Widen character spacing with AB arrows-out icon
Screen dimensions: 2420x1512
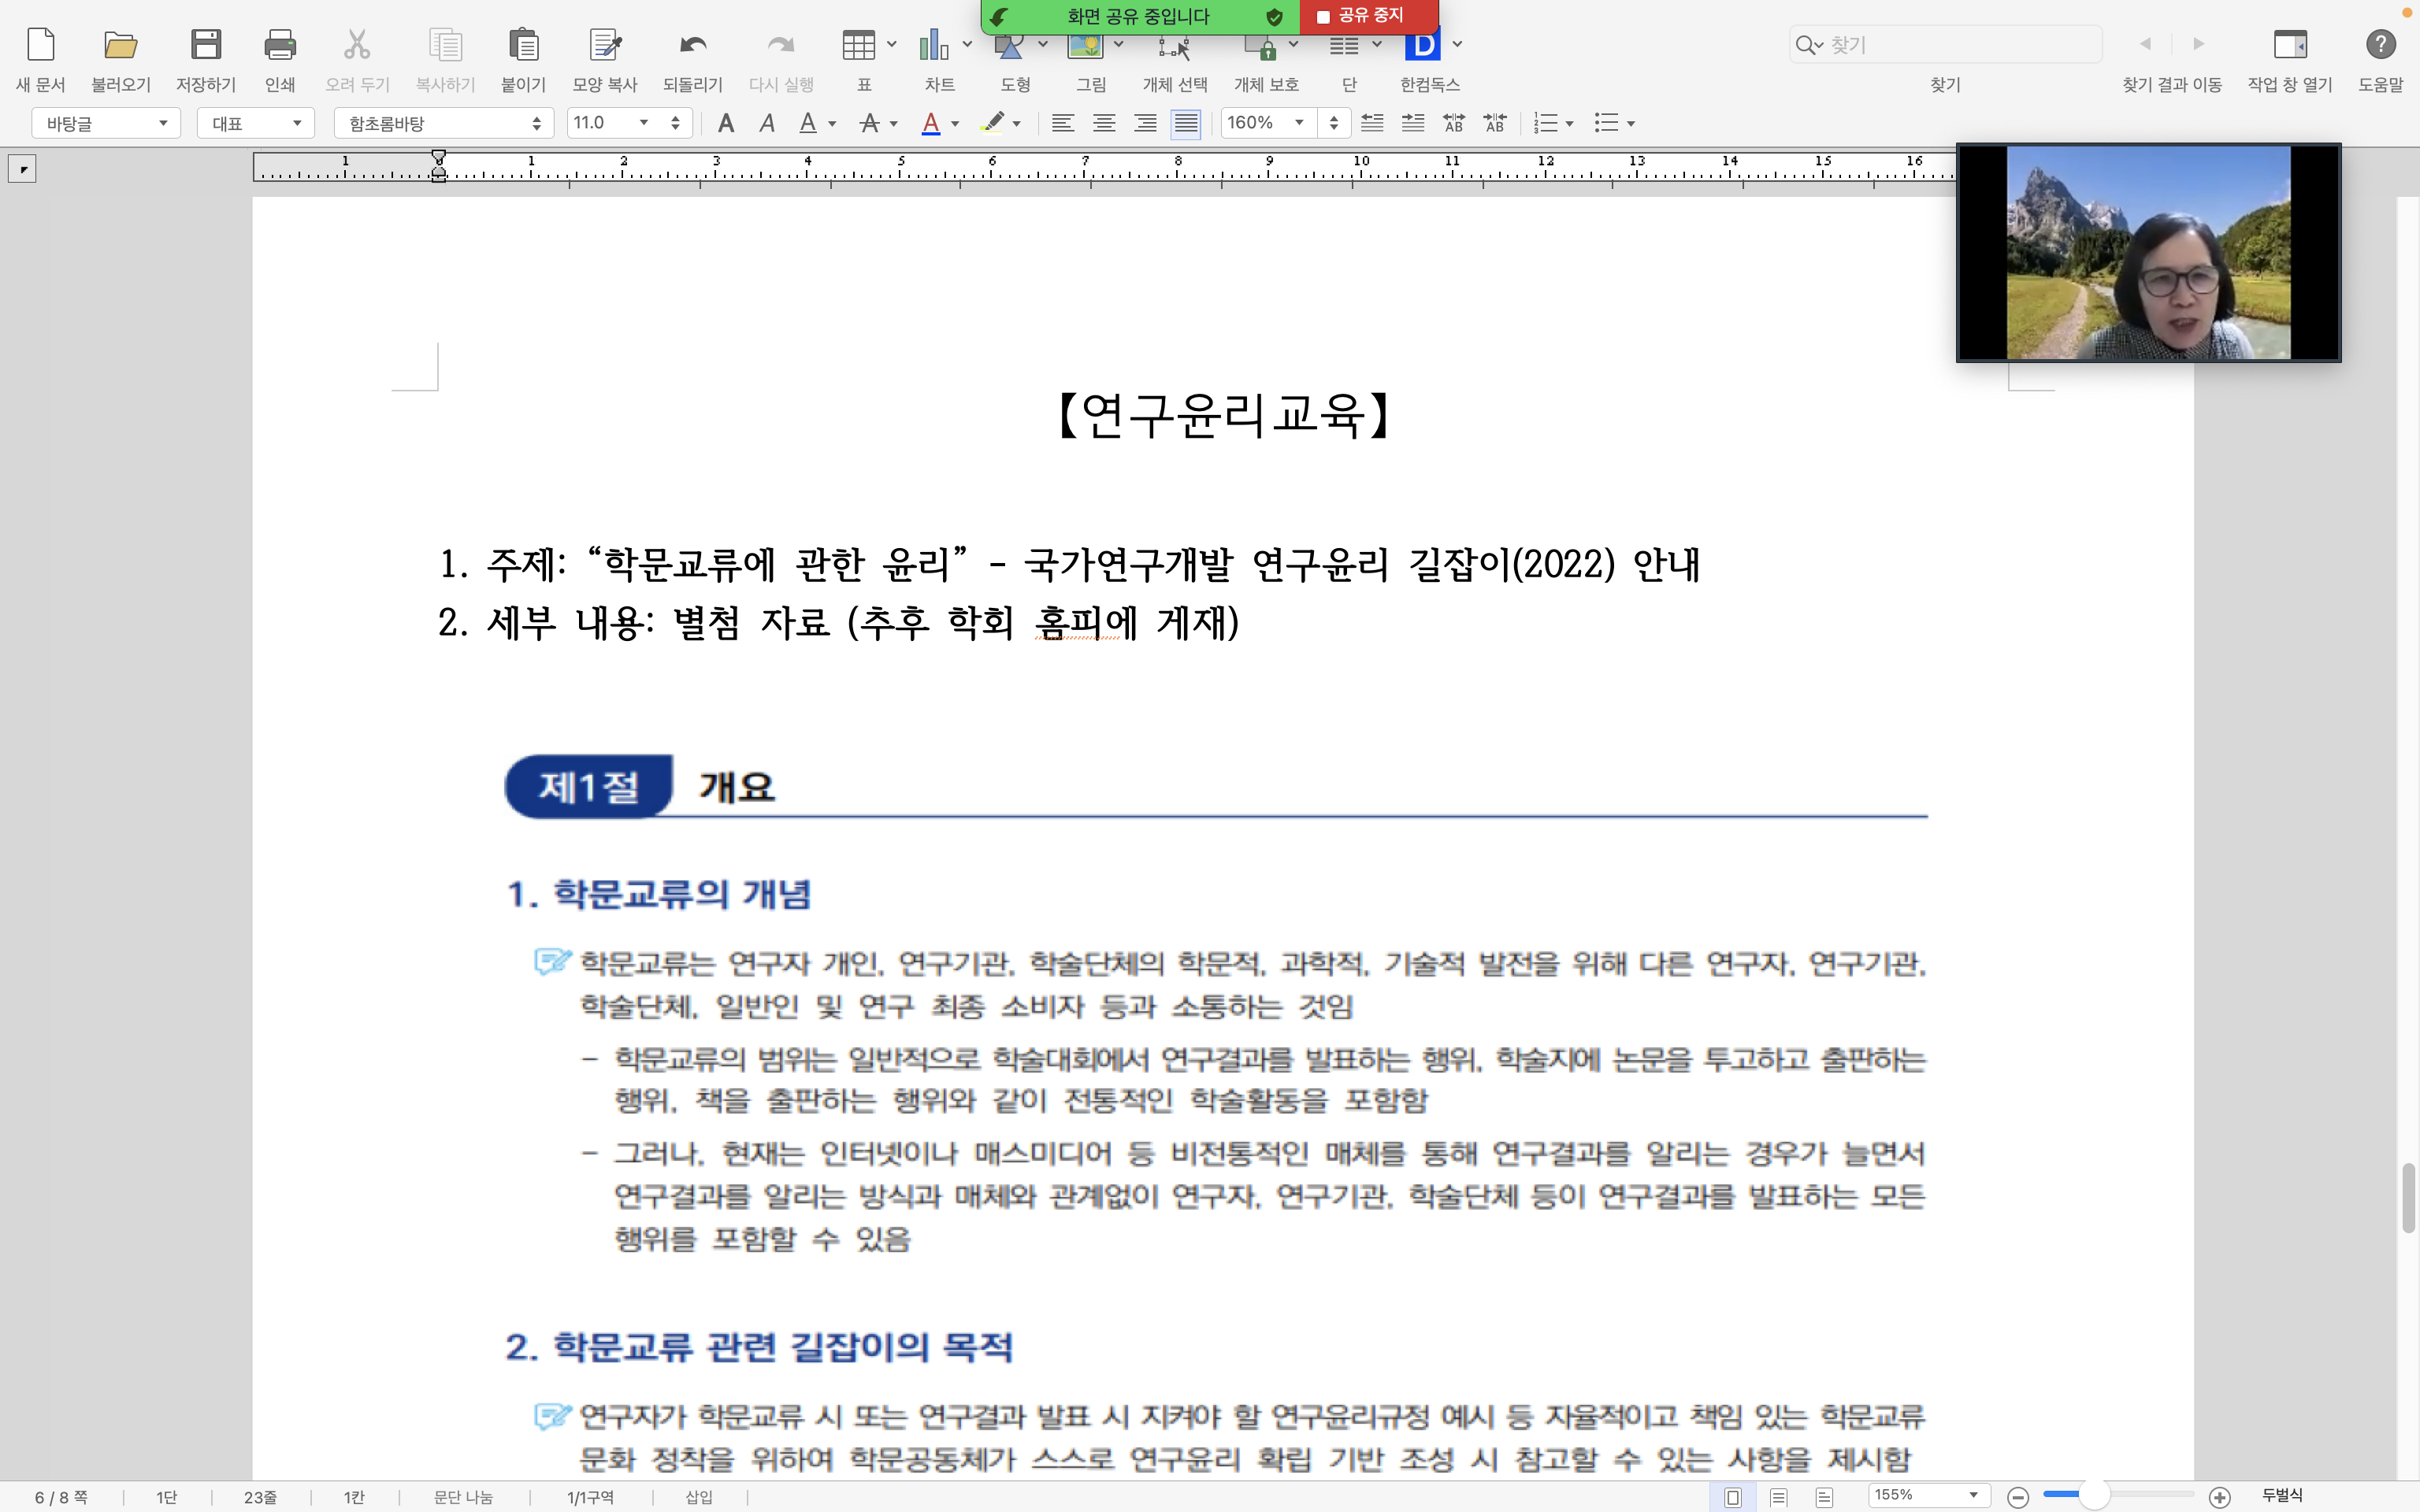tap(1454, 123)
